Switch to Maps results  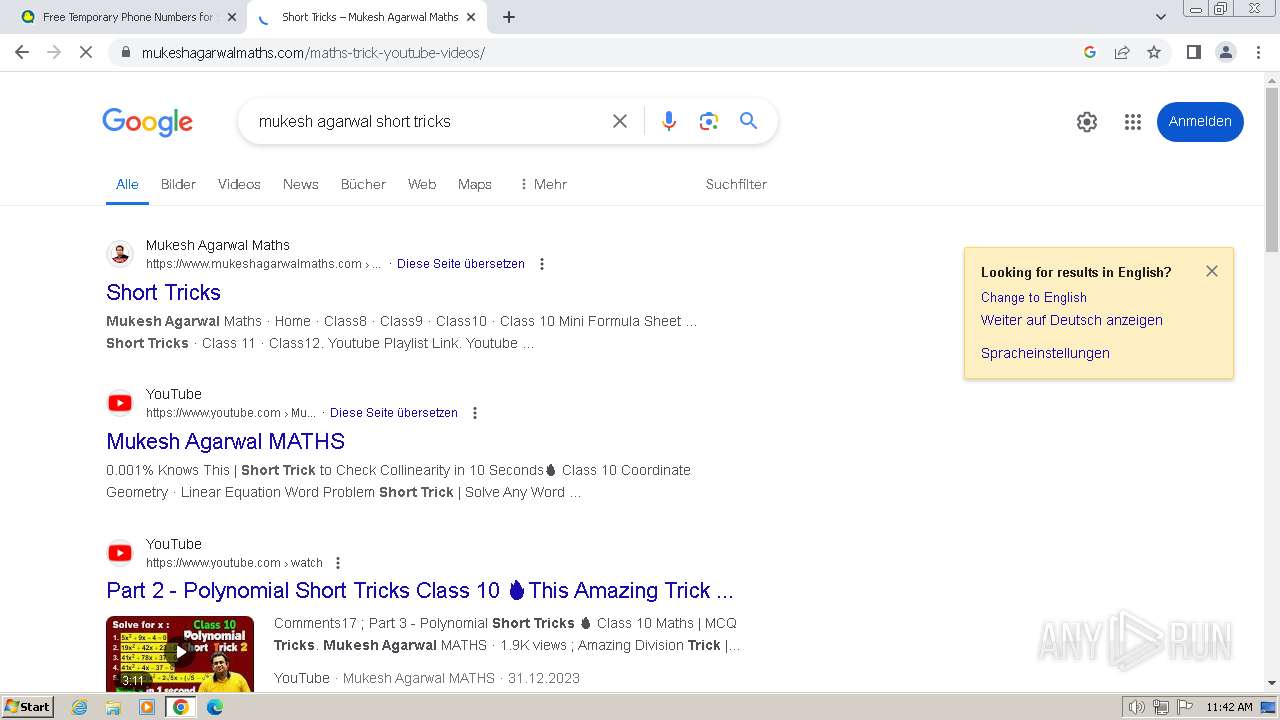click(475, 184)
